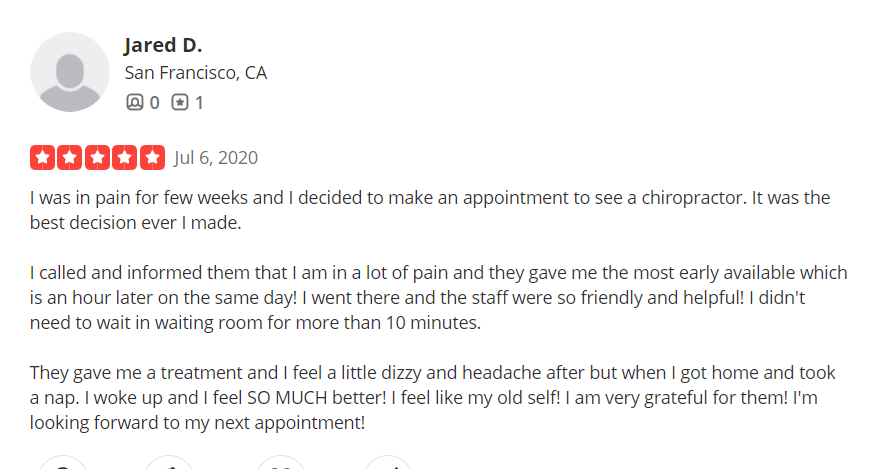Screen dimensions: 879x469
Task: Click the fifth red rating star
Action: click(x=152, y=158)
